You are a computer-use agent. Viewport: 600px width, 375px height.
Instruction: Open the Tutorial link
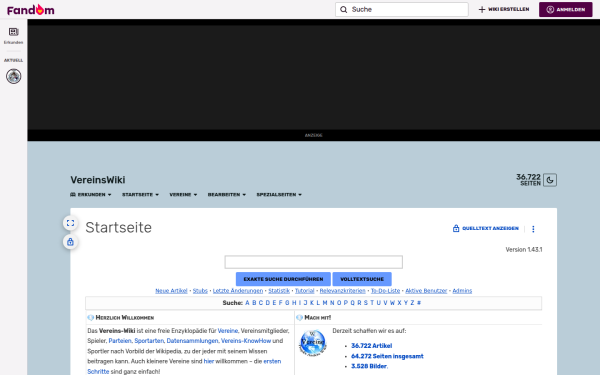pos(305,291)
